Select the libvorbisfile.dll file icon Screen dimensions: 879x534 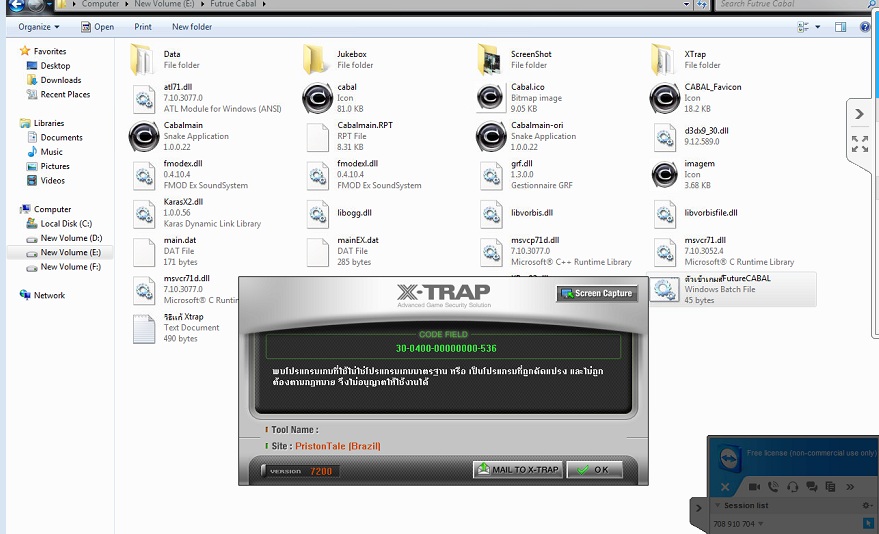coord(665,213)
